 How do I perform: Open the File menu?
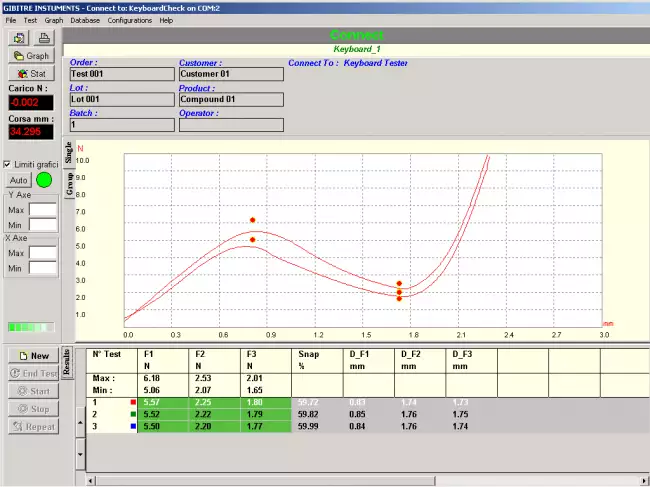tap(11, 20)
